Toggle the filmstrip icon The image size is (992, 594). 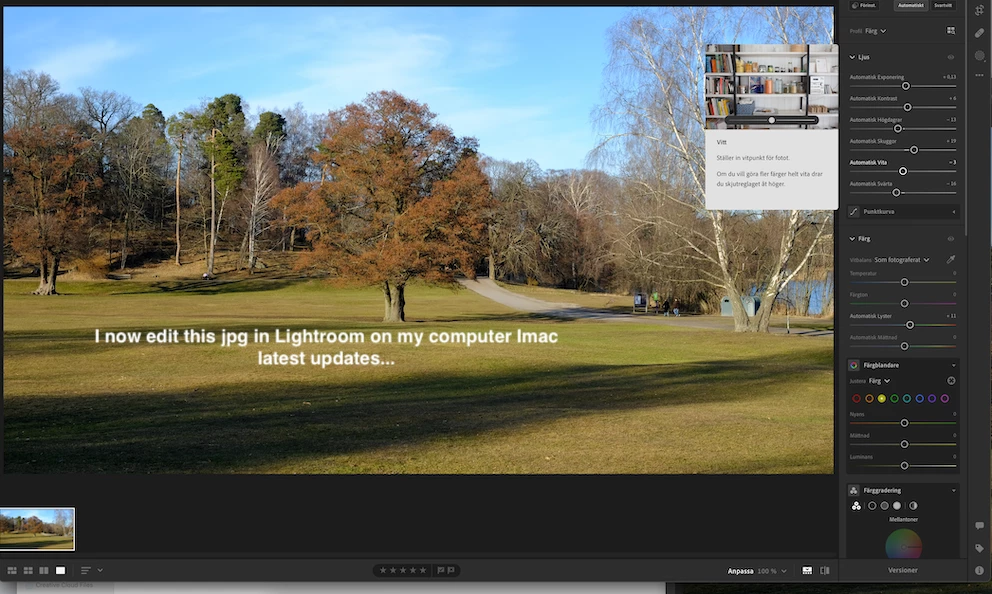click(807, 570)
